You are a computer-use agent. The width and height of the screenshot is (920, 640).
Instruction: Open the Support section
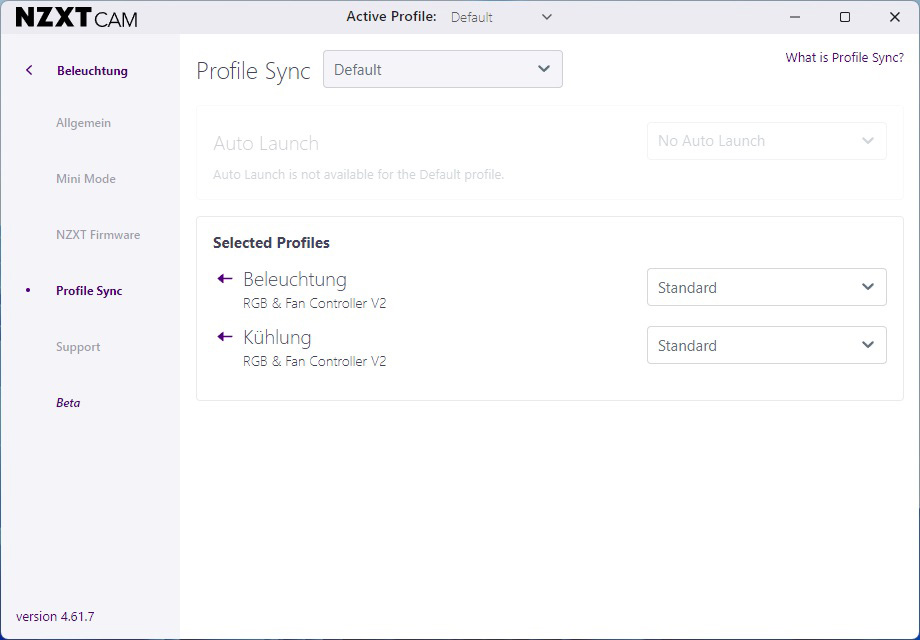(78, 347)
